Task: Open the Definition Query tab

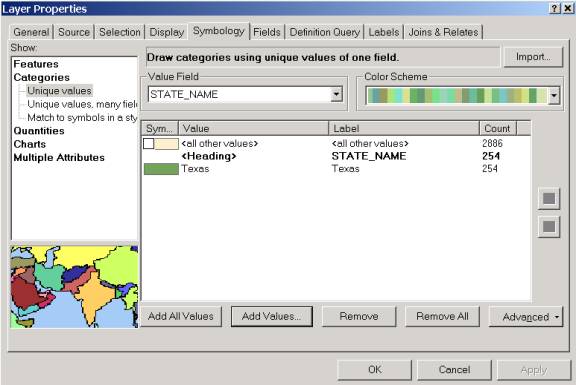Action: pyautogui.click(x=325, y=32)
